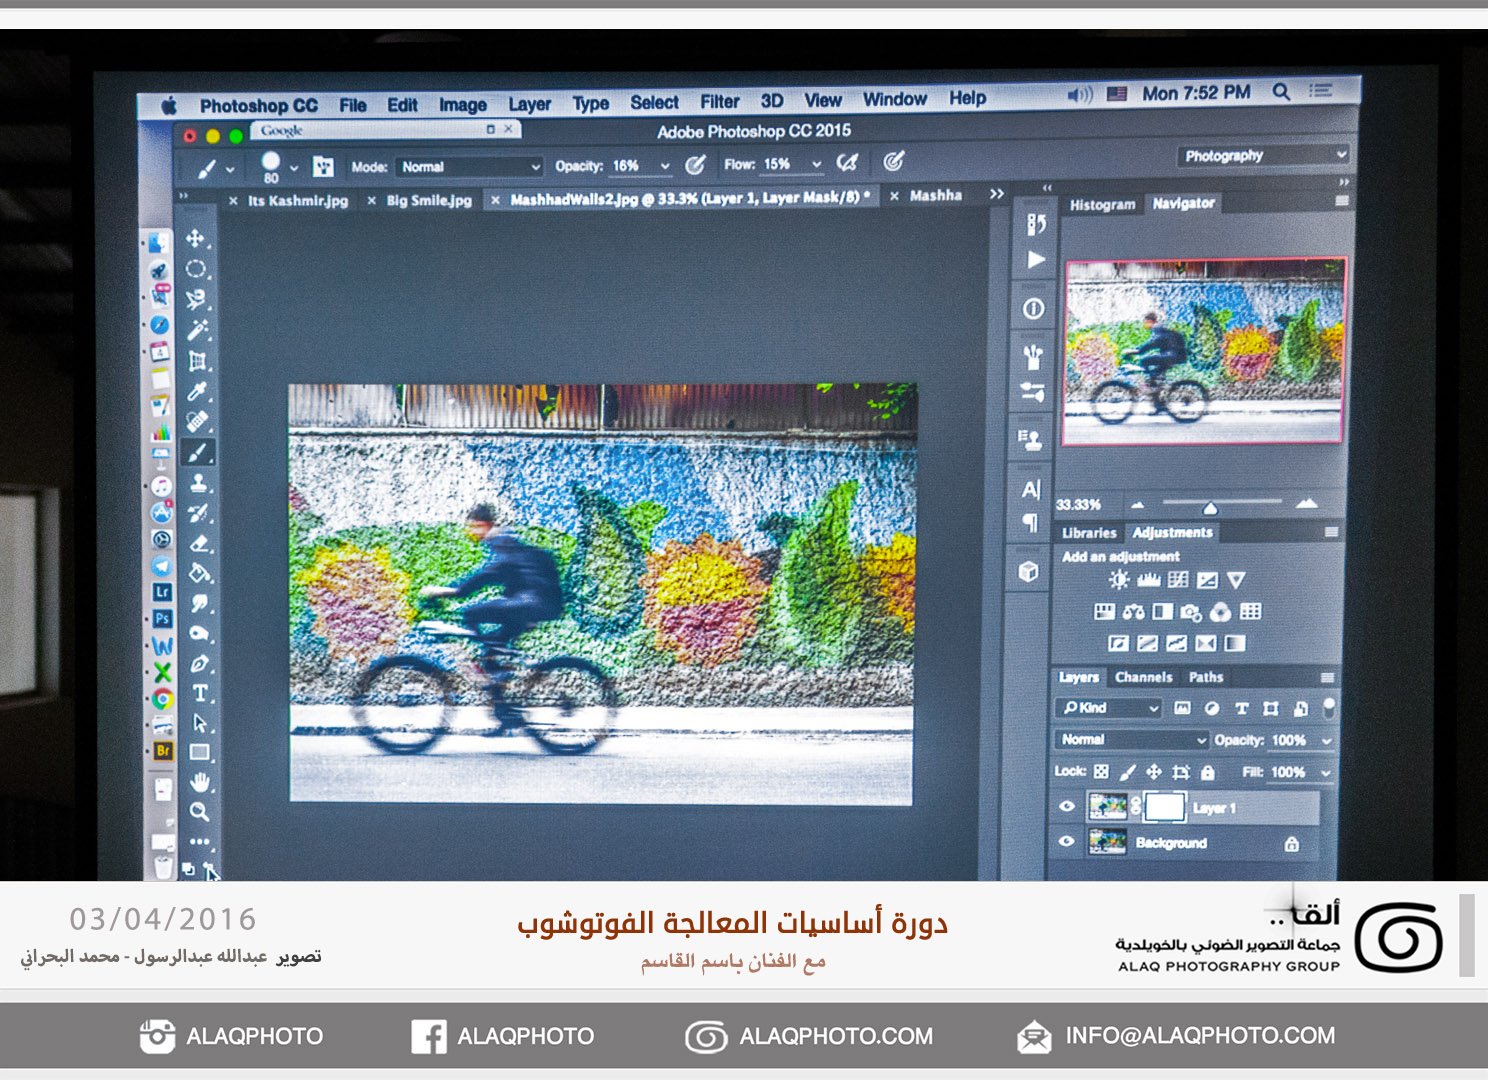Image resolution: width=1488 pixels, height=1080 pixels.
Task: Select the Hand tool
Action: [x=200, y=782]
